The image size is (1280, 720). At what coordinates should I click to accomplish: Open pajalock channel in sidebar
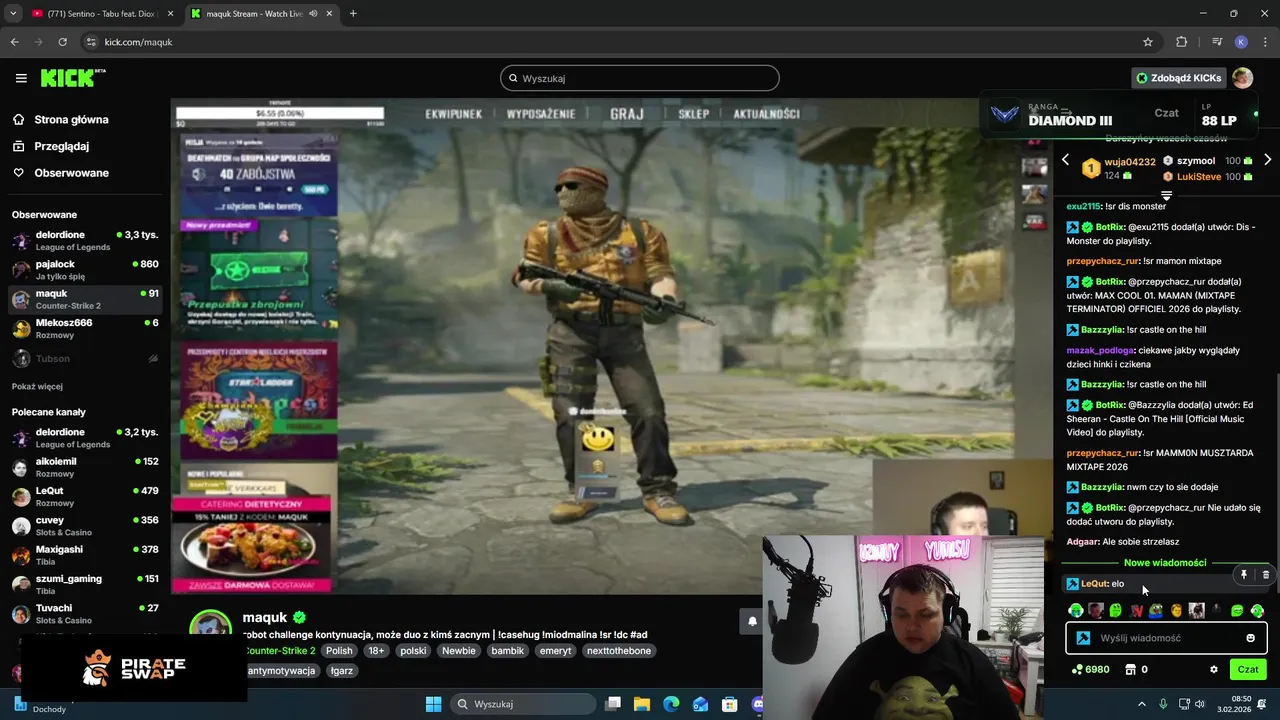[85, 270]
